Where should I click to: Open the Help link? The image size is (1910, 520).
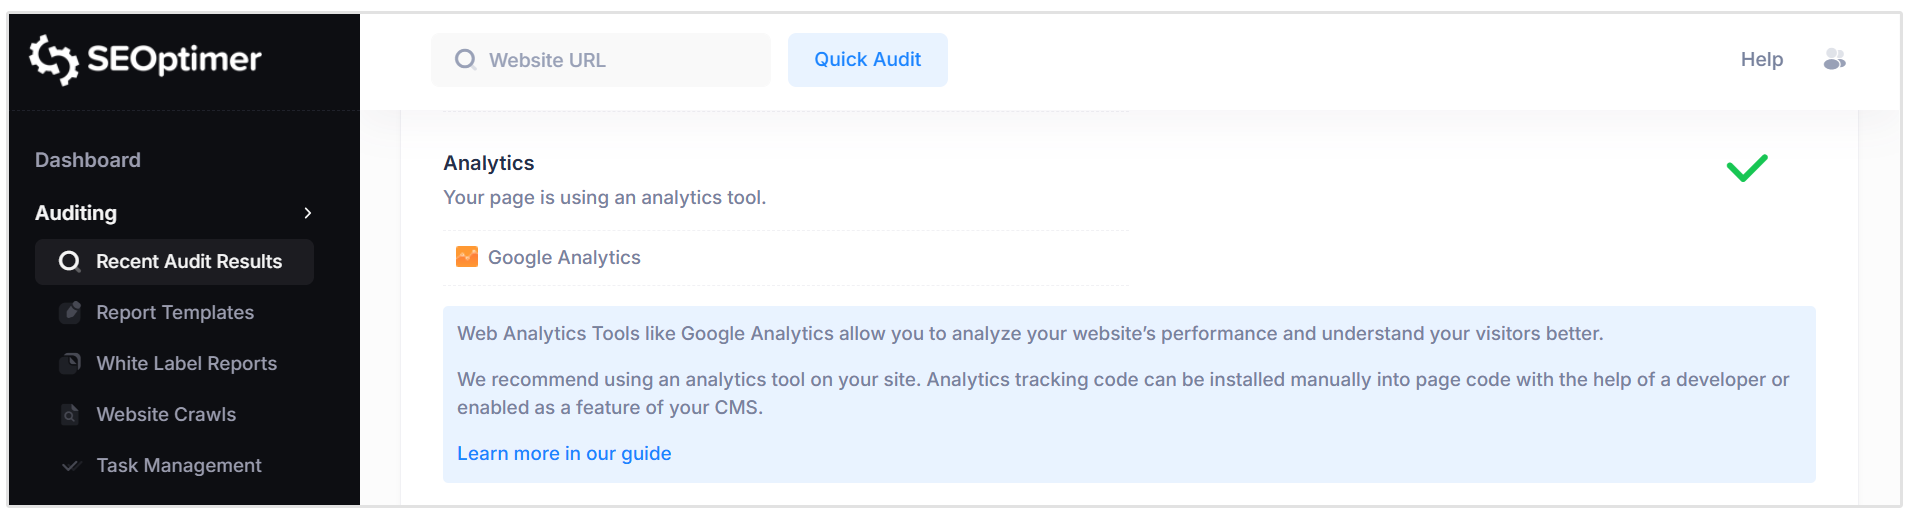[x=1761, y=60]
